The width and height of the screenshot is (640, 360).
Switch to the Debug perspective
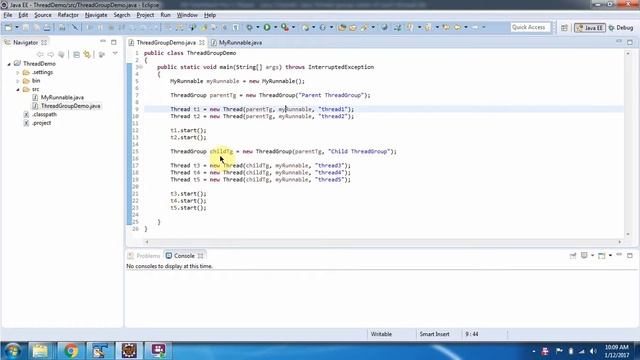pyautogui.click(x=621, y=28)
